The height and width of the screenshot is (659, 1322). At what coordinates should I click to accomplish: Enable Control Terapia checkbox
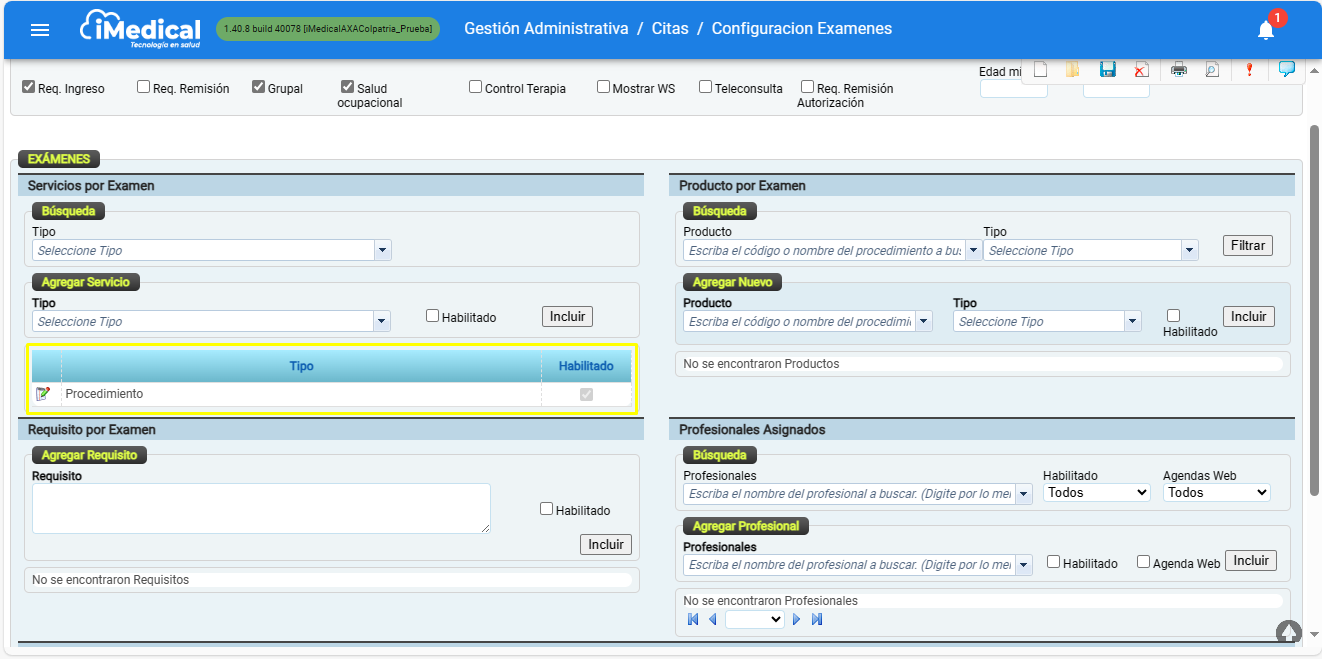point(476,87)
